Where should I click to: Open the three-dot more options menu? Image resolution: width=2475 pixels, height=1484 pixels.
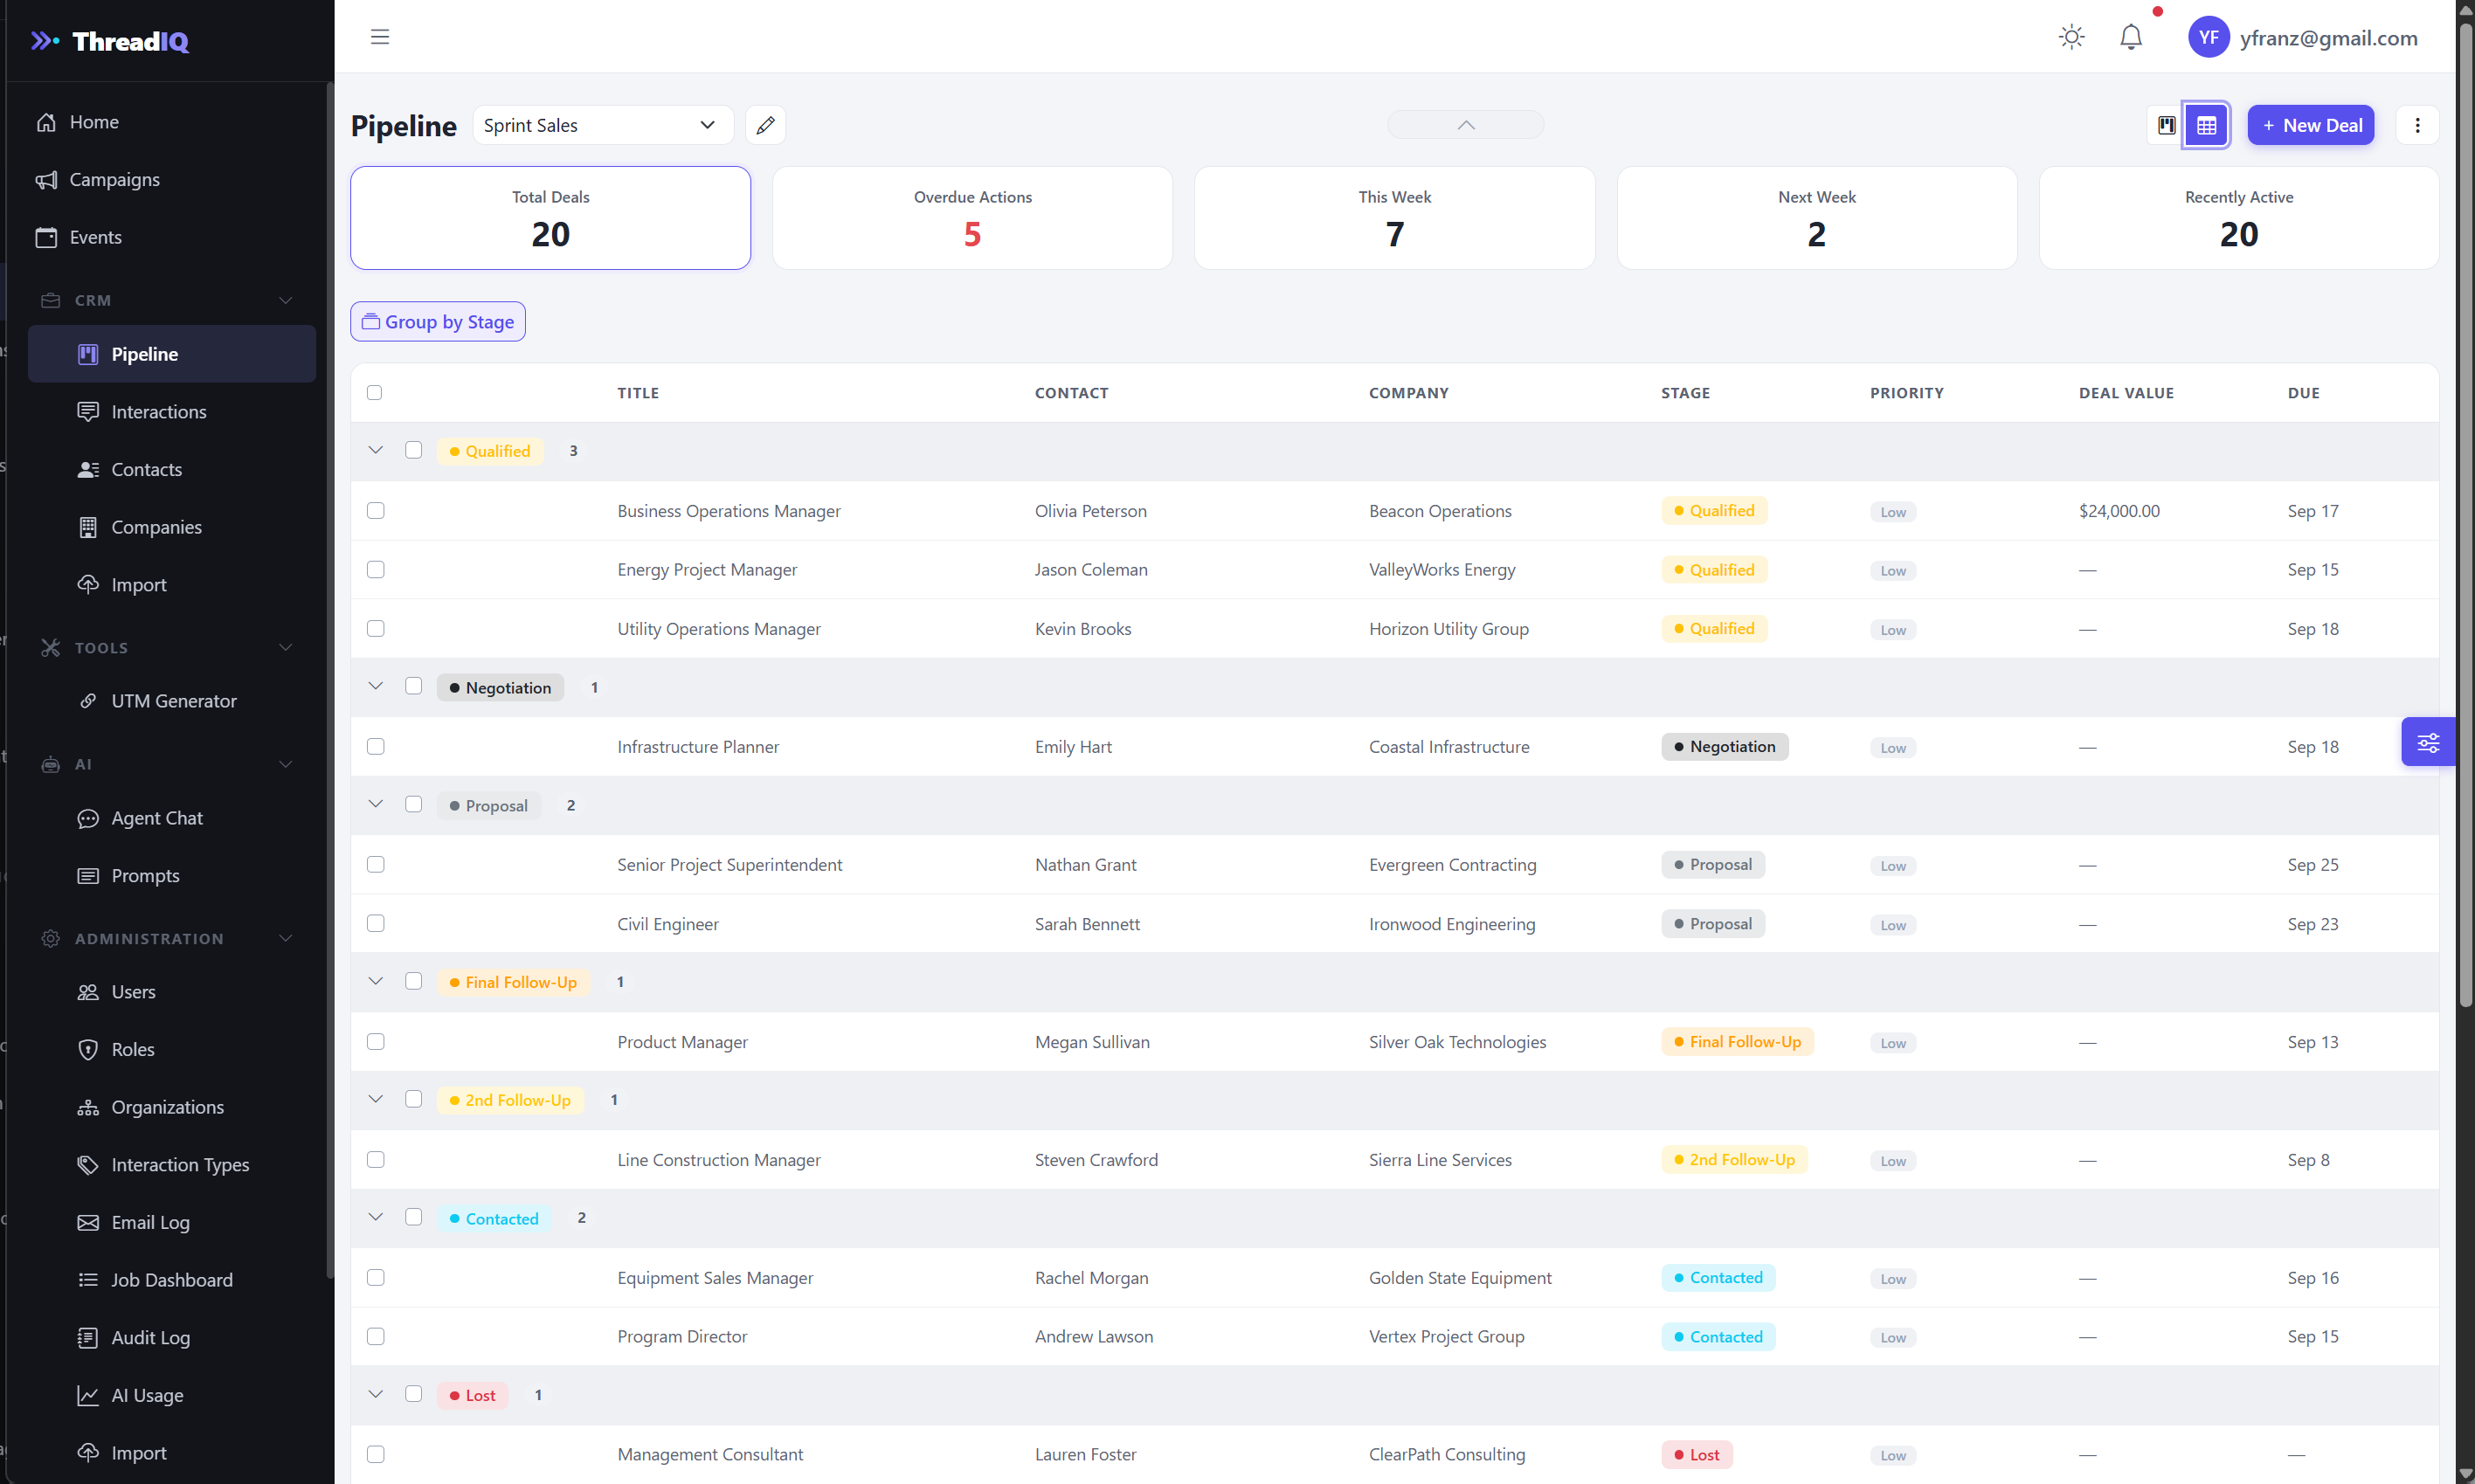pos(2417,125)
